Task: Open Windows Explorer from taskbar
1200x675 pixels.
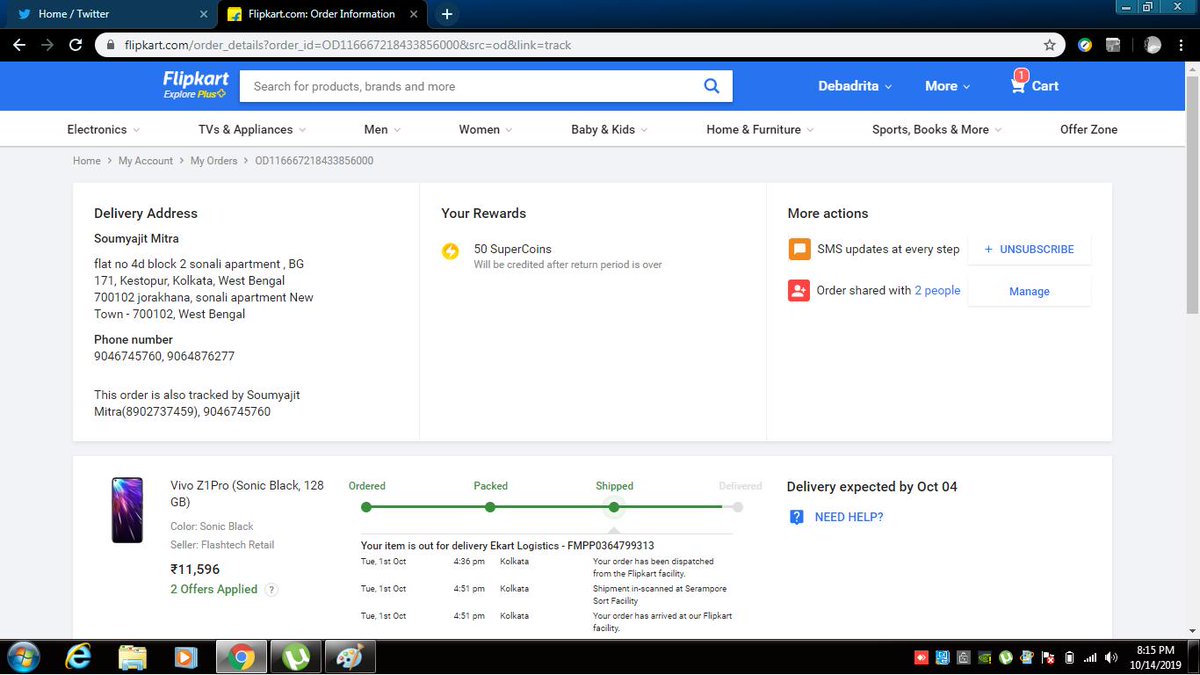Action: [x=133, y=658]
